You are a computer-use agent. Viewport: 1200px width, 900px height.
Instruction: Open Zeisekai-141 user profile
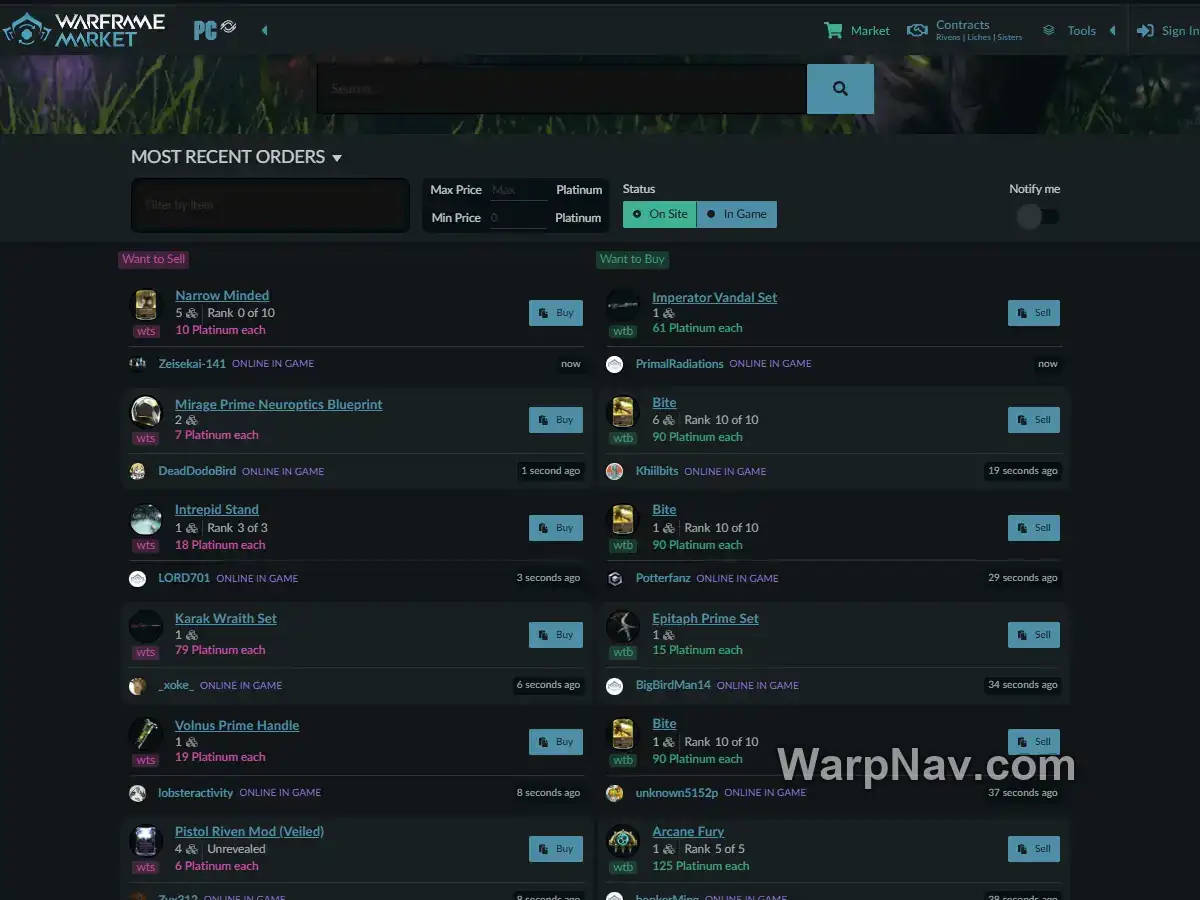192,364
